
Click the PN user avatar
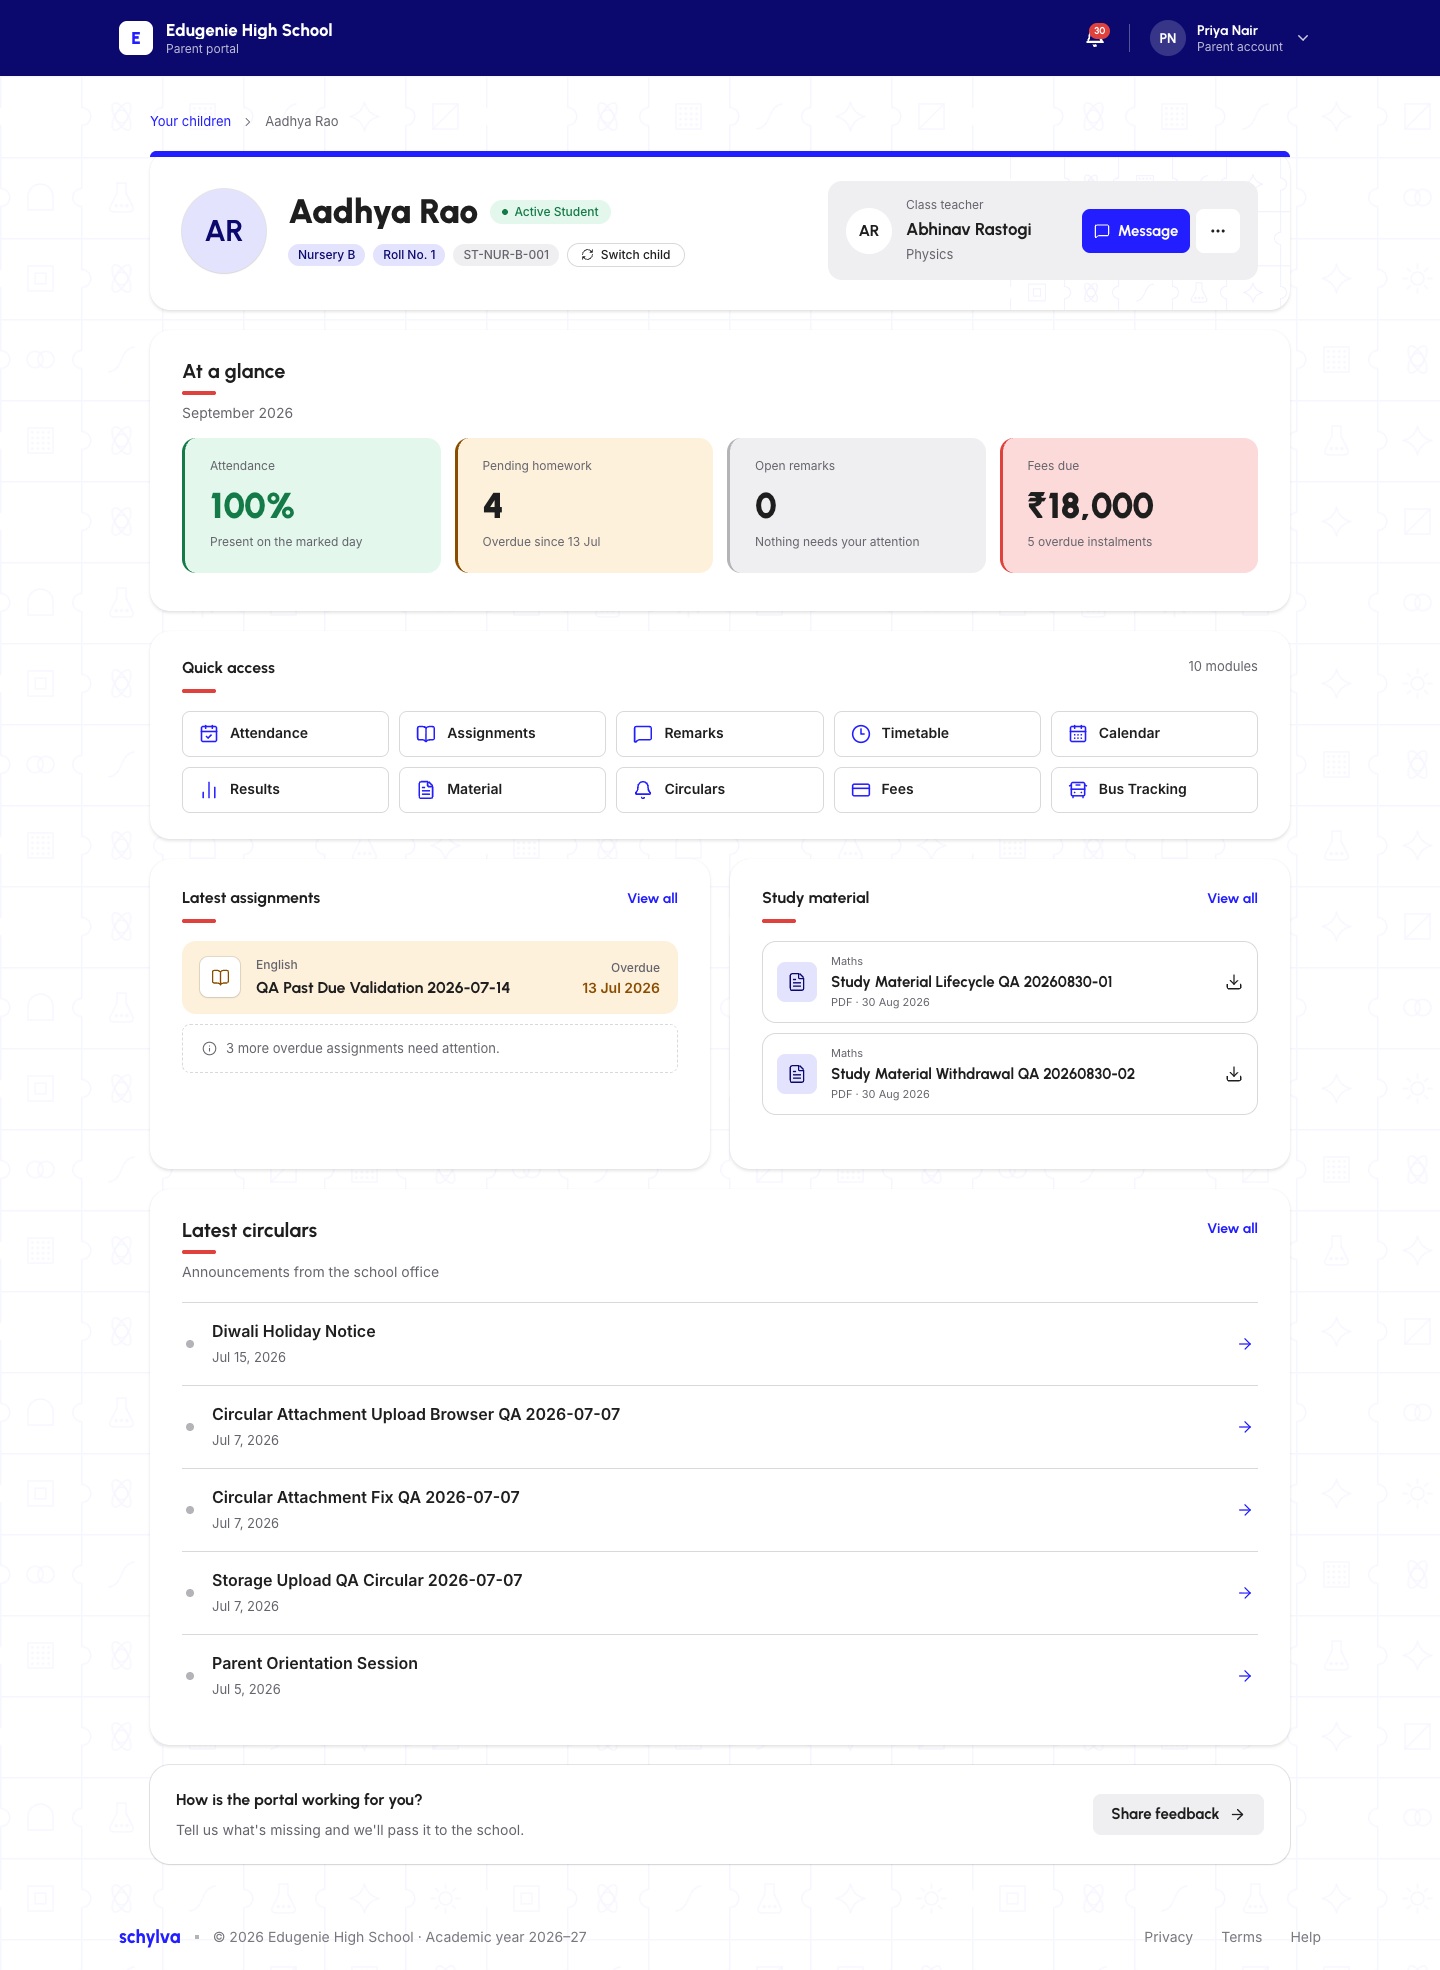coord(1167,38)
